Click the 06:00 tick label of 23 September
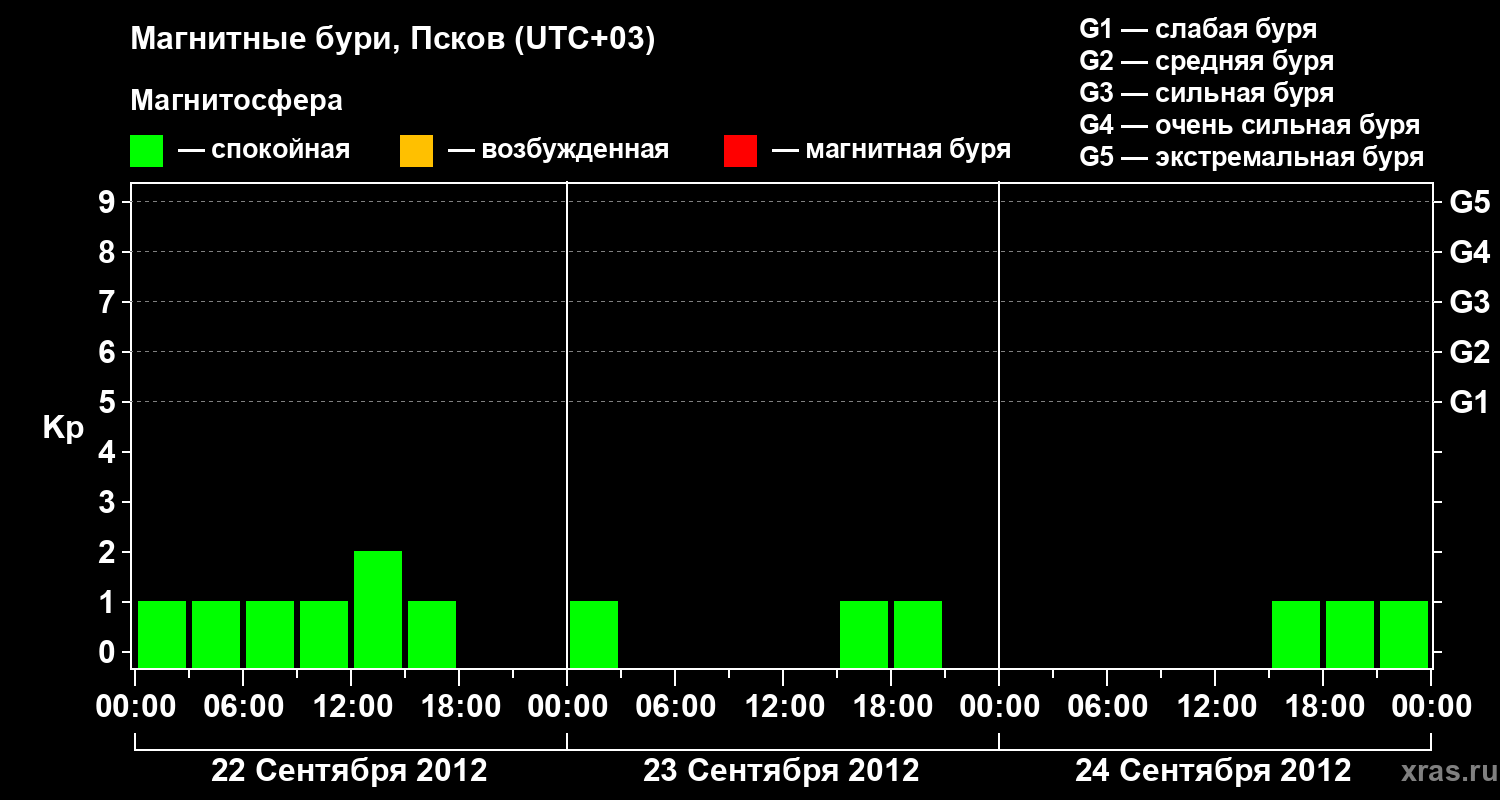Viewport: 1500px width, 800px height. (x=675, y=707)
